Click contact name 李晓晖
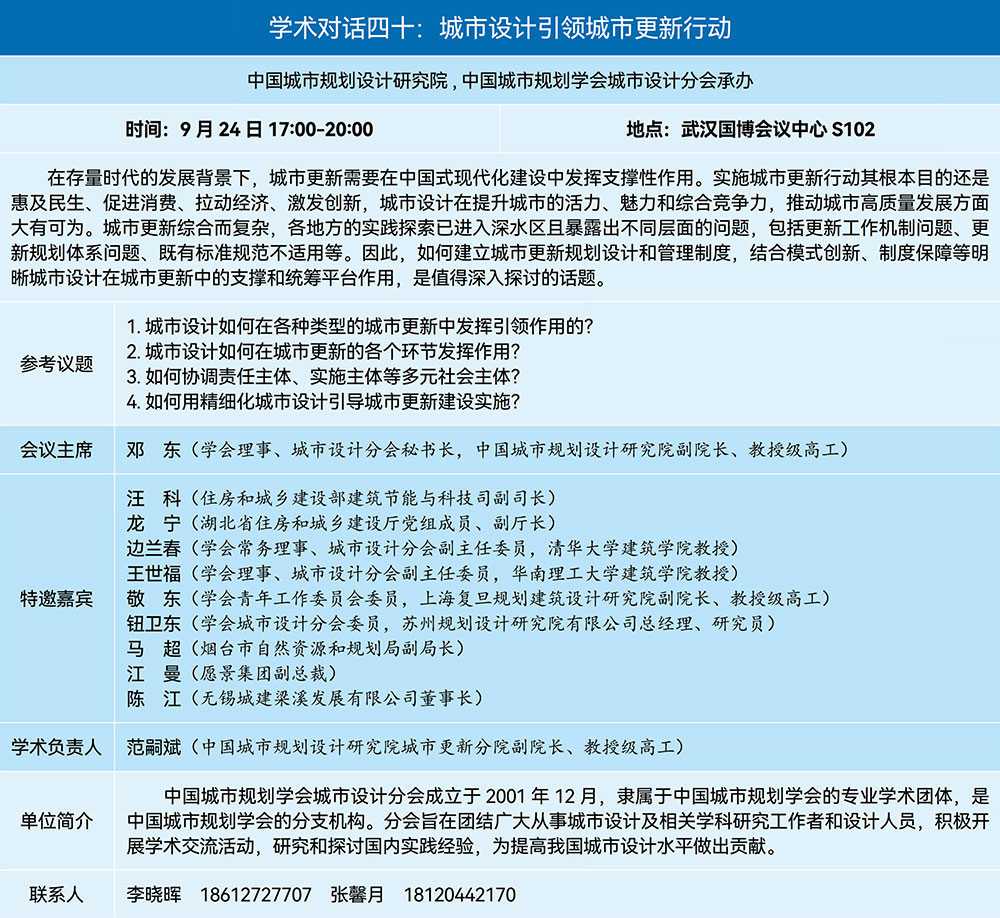The image size is (1000, 918). coord(154,894)
